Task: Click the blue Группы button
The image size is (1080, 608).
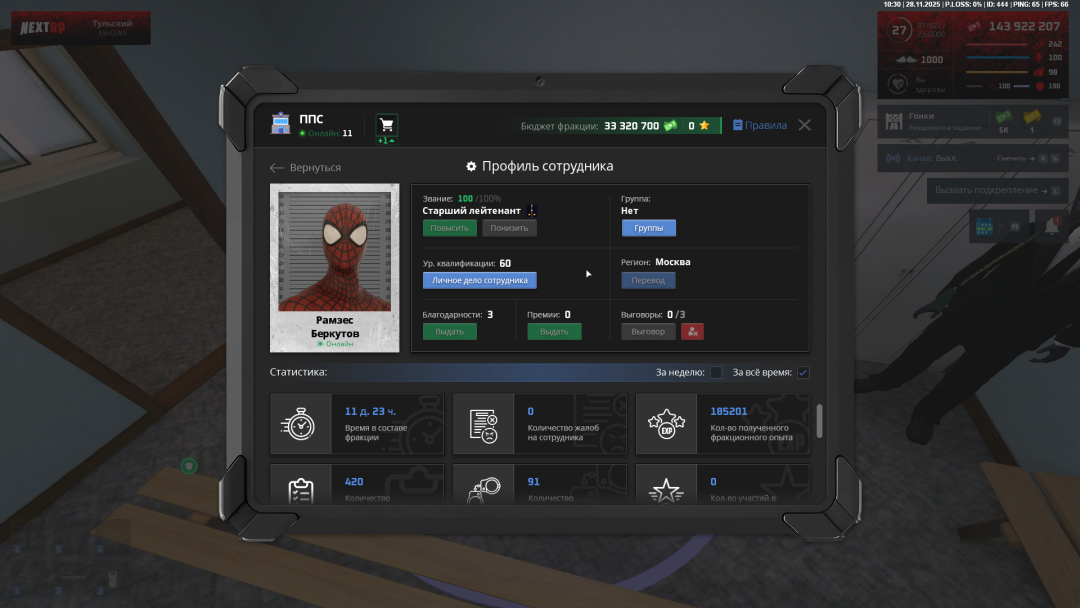Action: 648,228
